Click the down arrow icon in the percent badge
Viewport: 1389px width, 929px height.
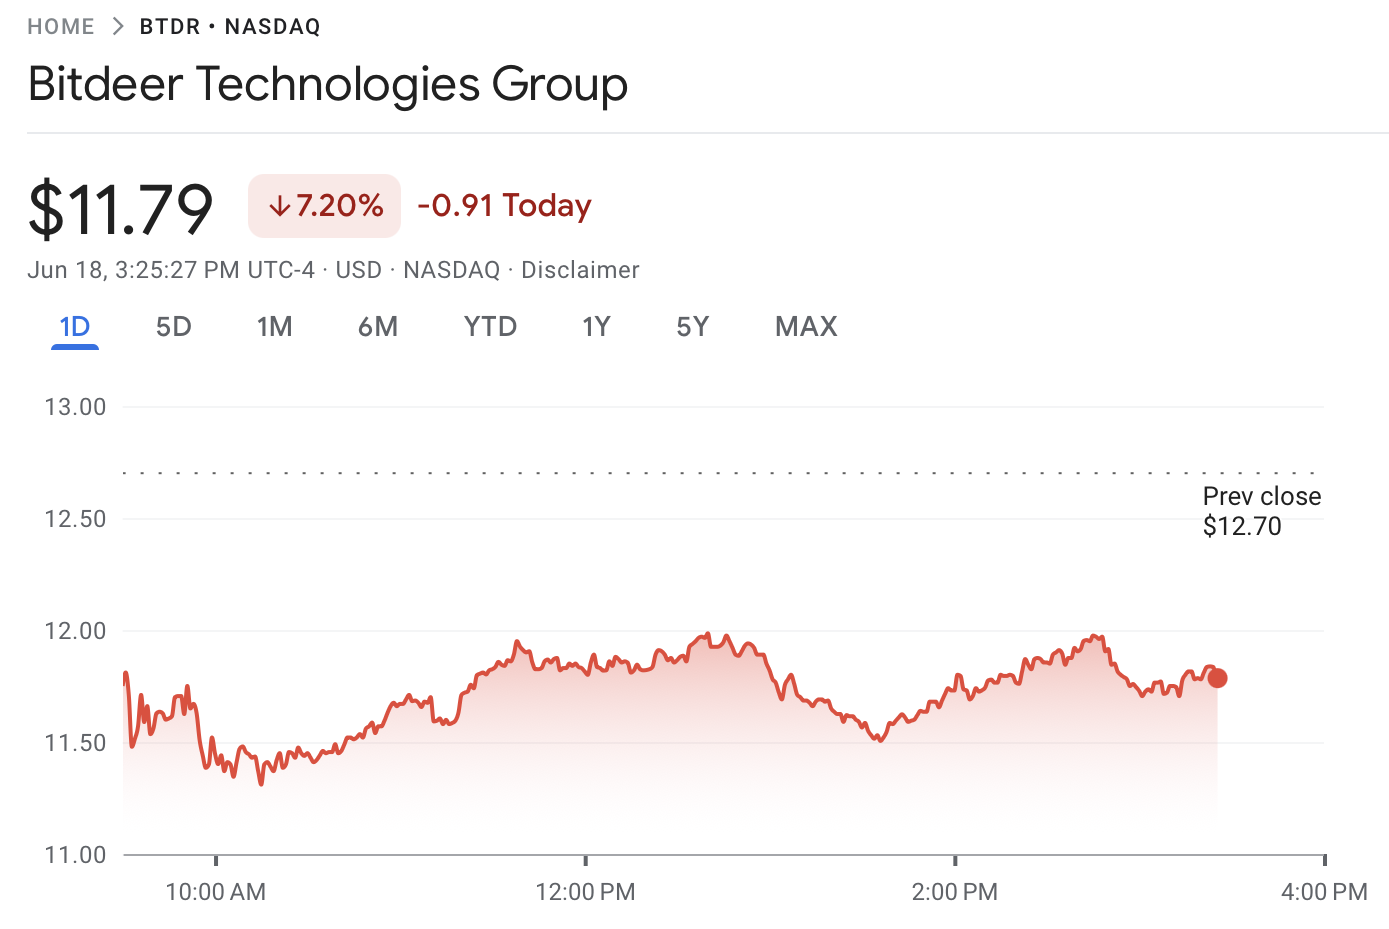click(x=280, y=206)
